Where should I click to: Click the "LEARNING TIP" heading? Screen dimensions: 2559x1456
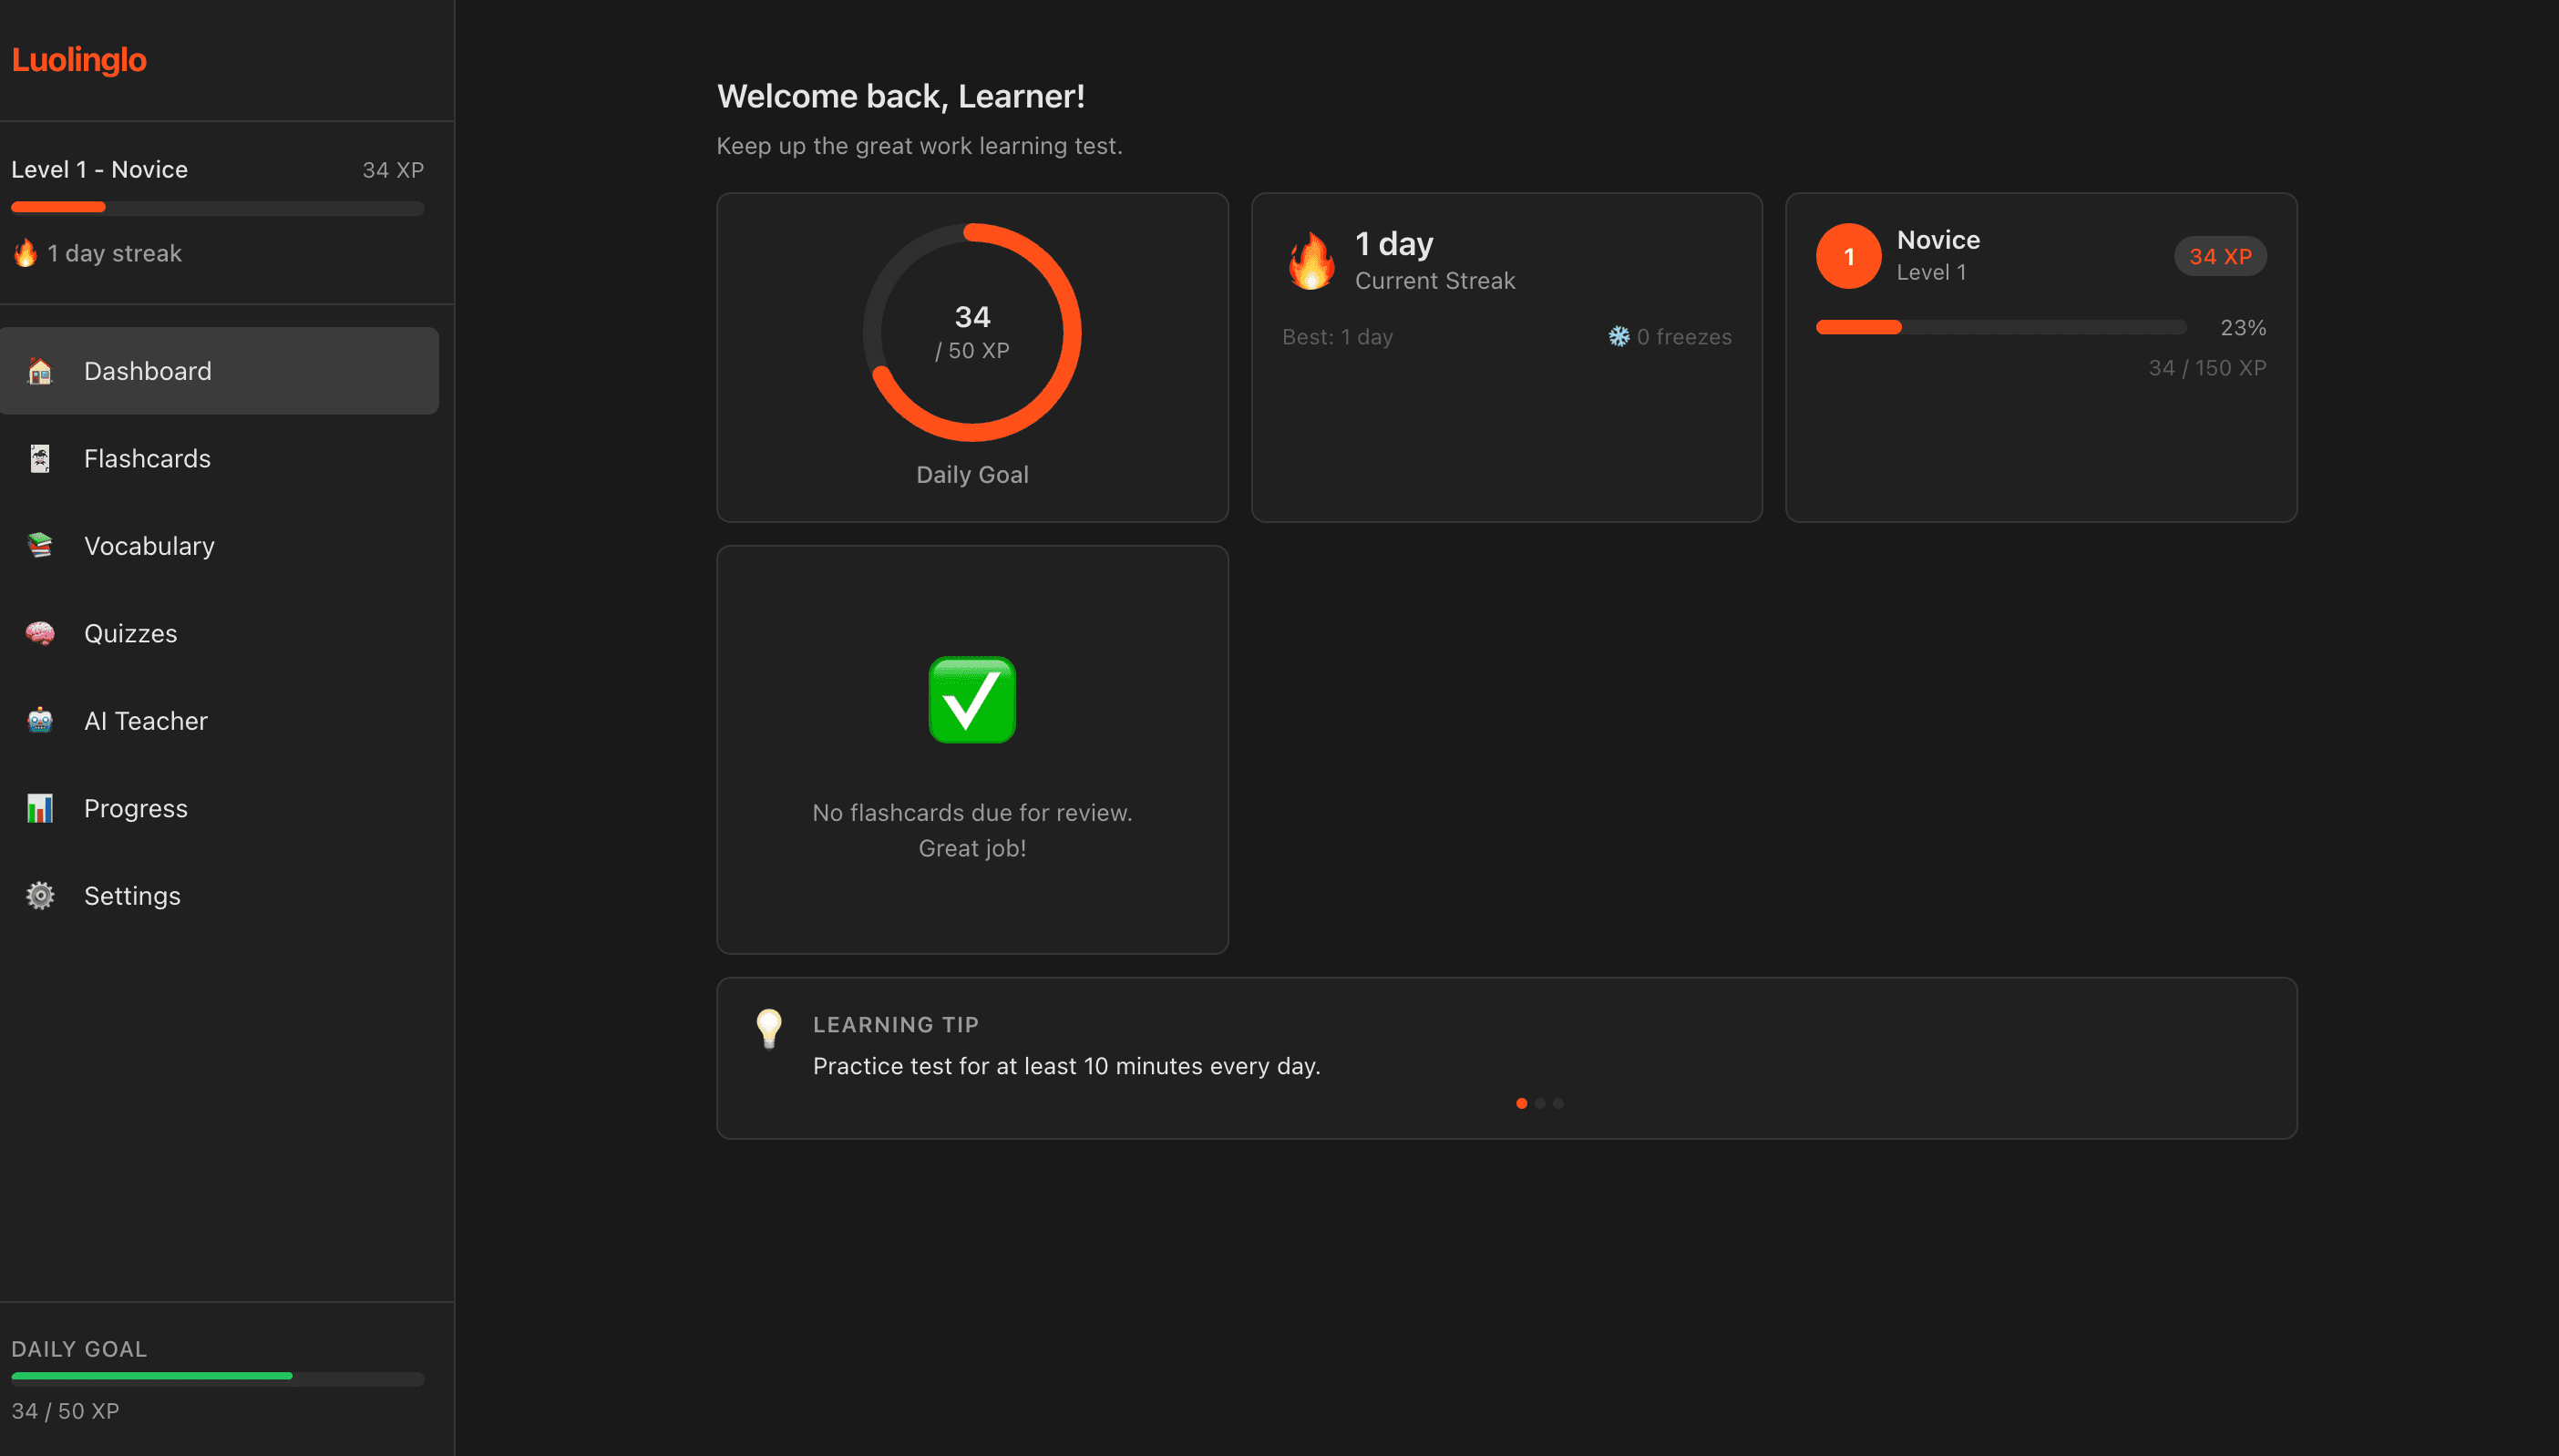click(895, 1025)
